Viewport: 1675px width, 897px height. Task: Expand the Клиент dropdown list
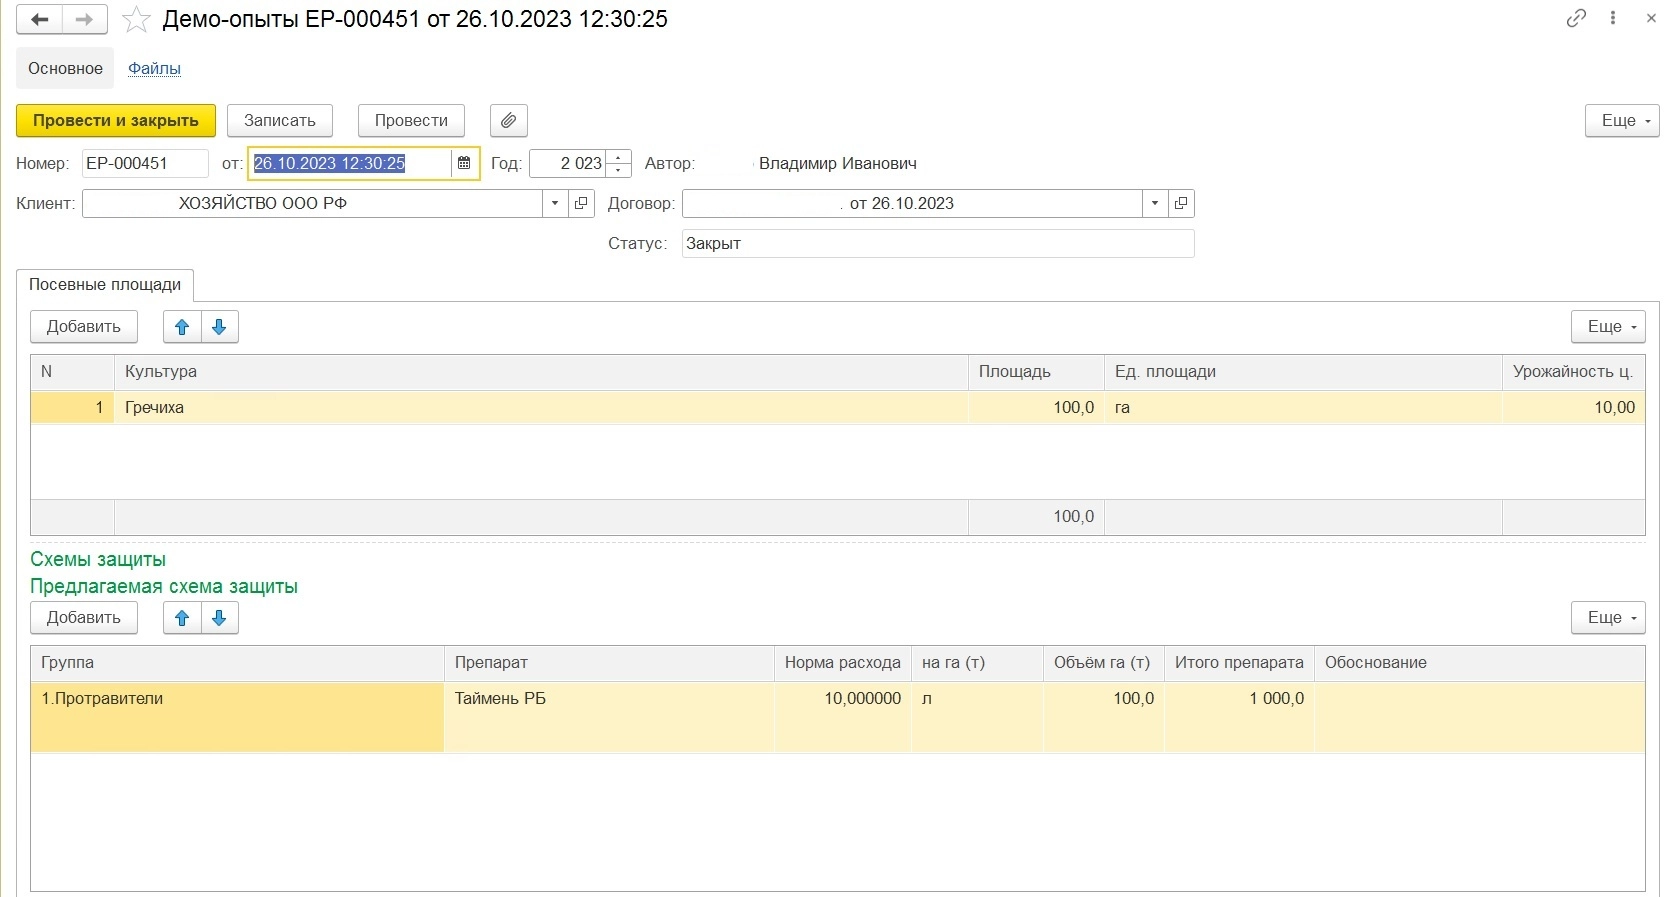[555, 204]
